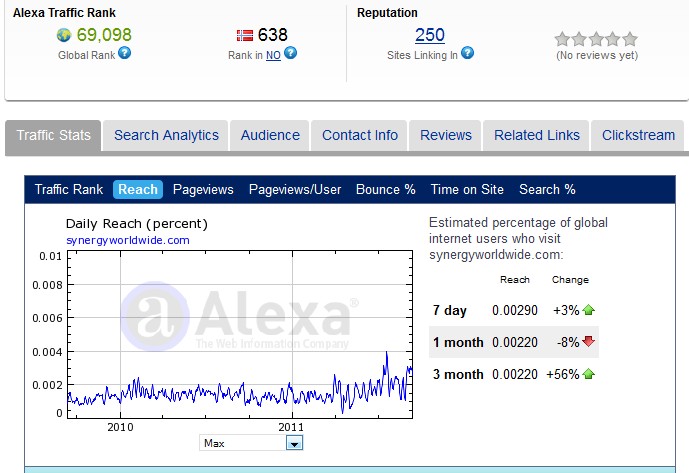Click the Norway rank value 638
Screen dimensions: 689x473
[x=272, y=35]
